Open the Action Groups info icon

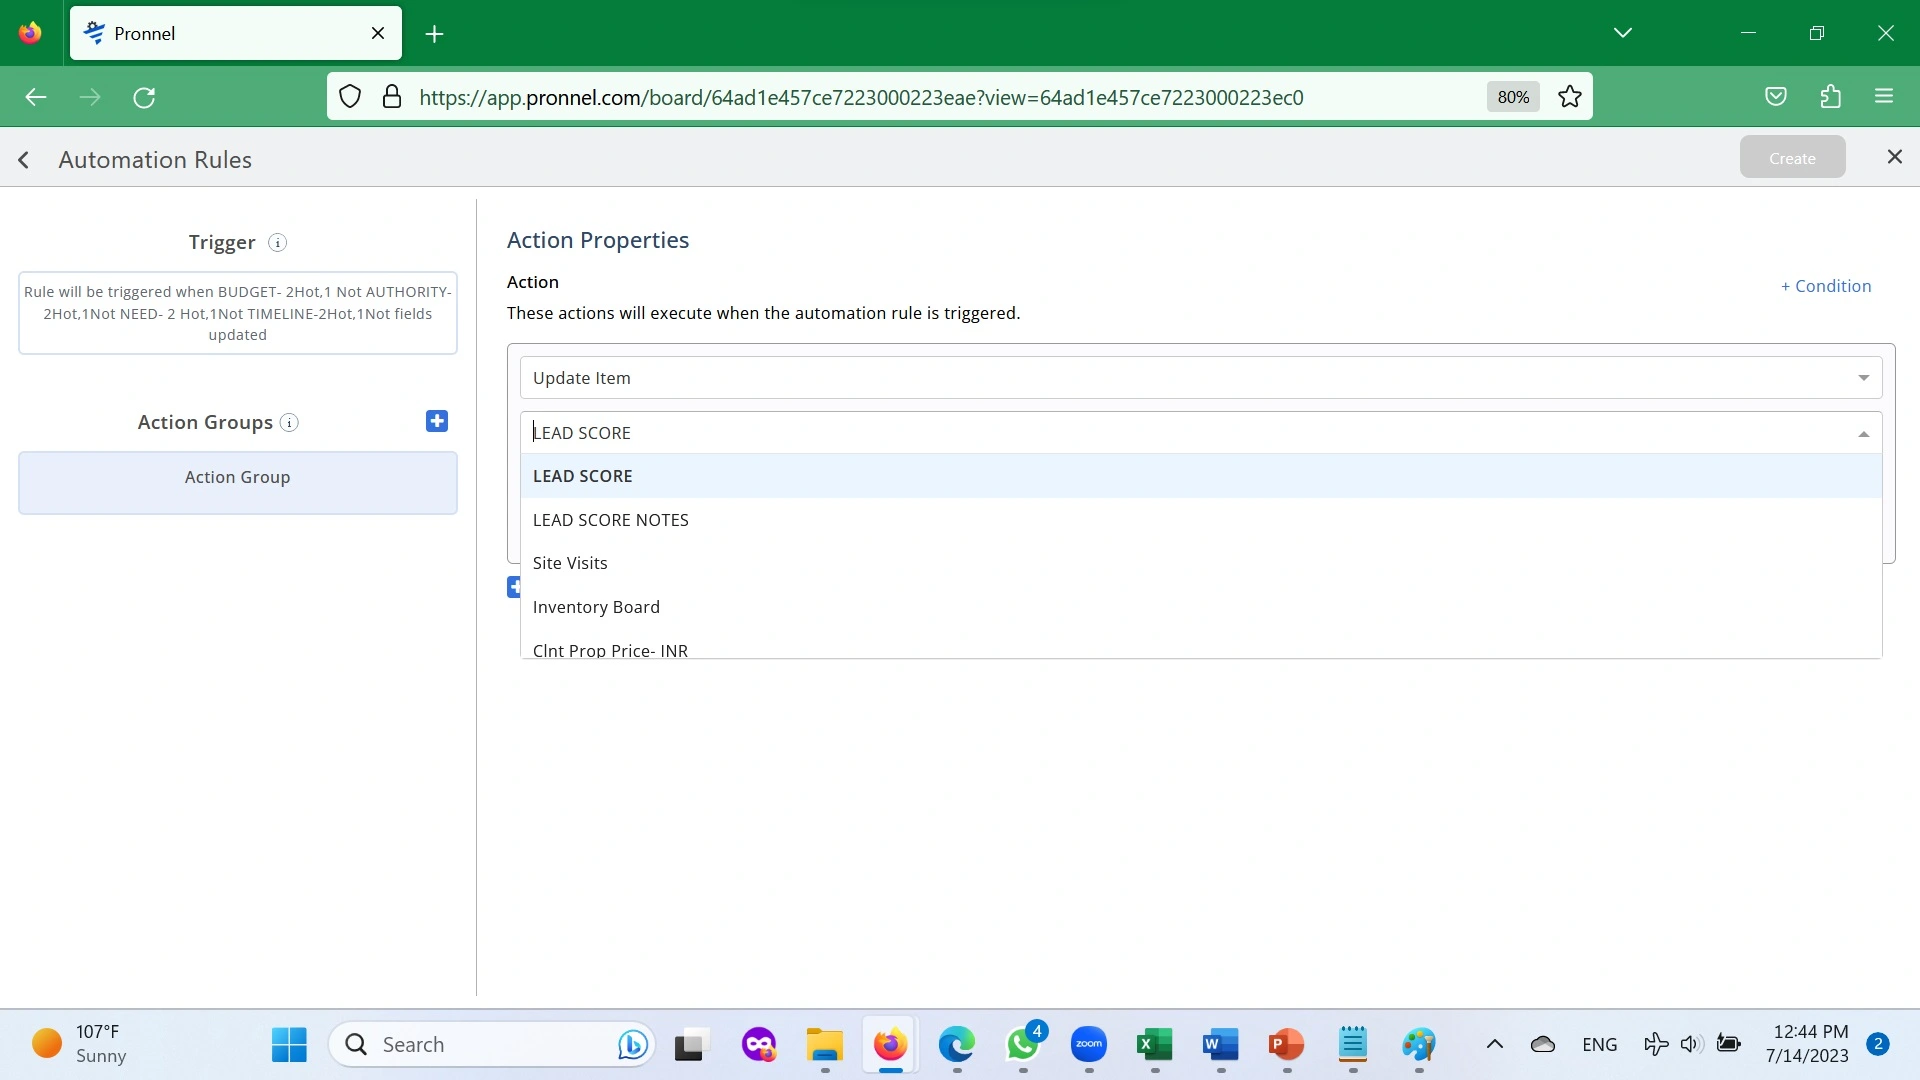pyautogui.click(x=289, y=423)
